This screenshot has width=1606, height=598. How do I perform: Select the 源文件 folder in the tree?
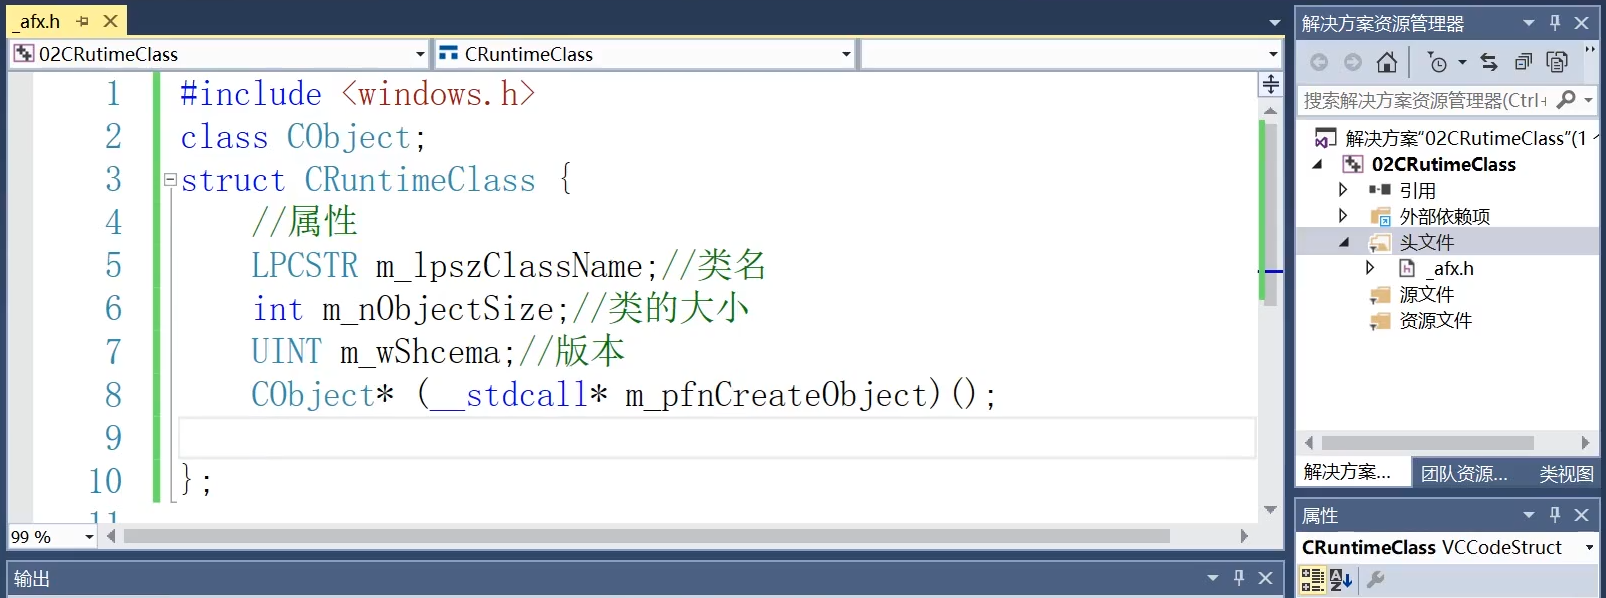(1426, 294)
